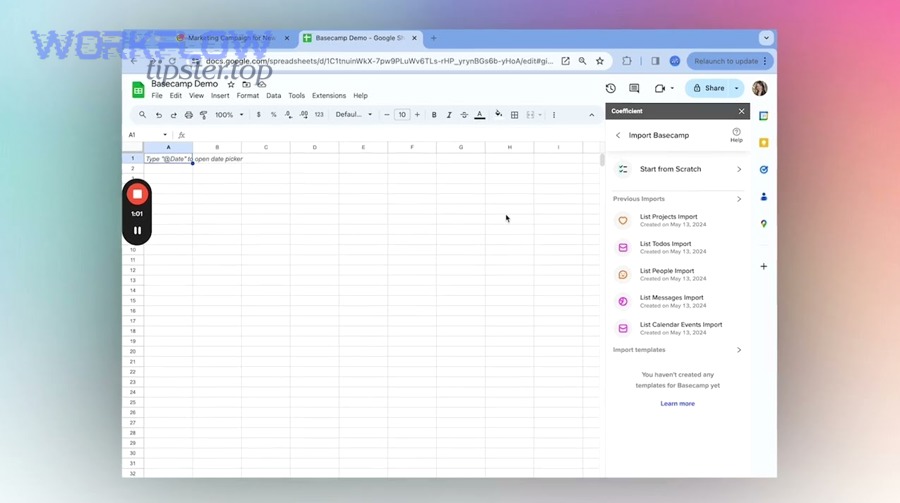Open the View menu
This screenshot has width=900, height=503.
click(196, 96)
